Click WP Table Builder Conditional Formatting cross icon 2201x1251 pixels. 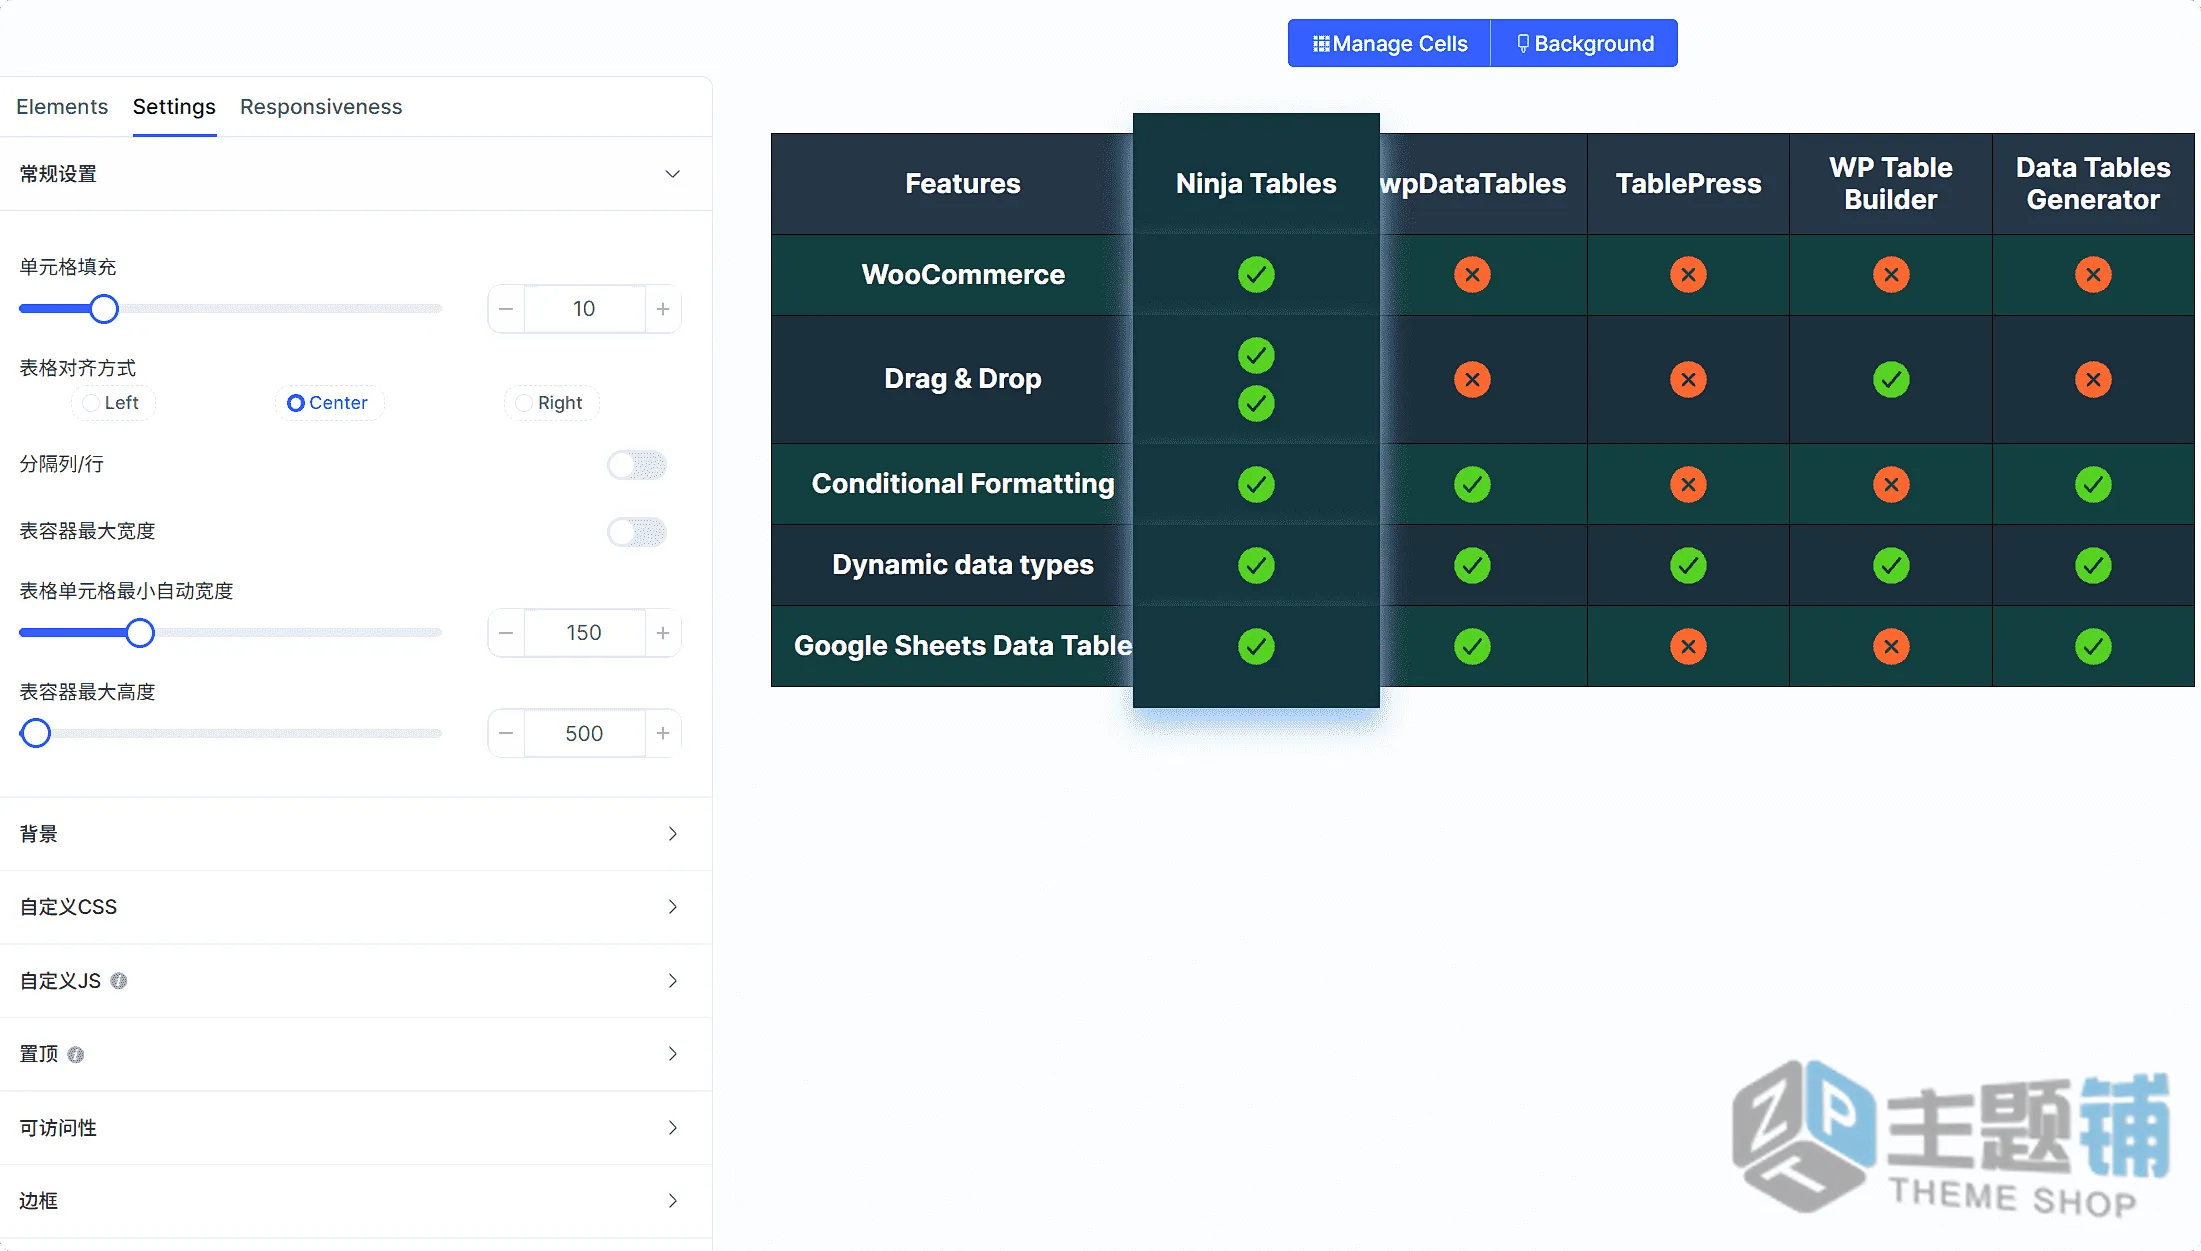pos(1891,484)
